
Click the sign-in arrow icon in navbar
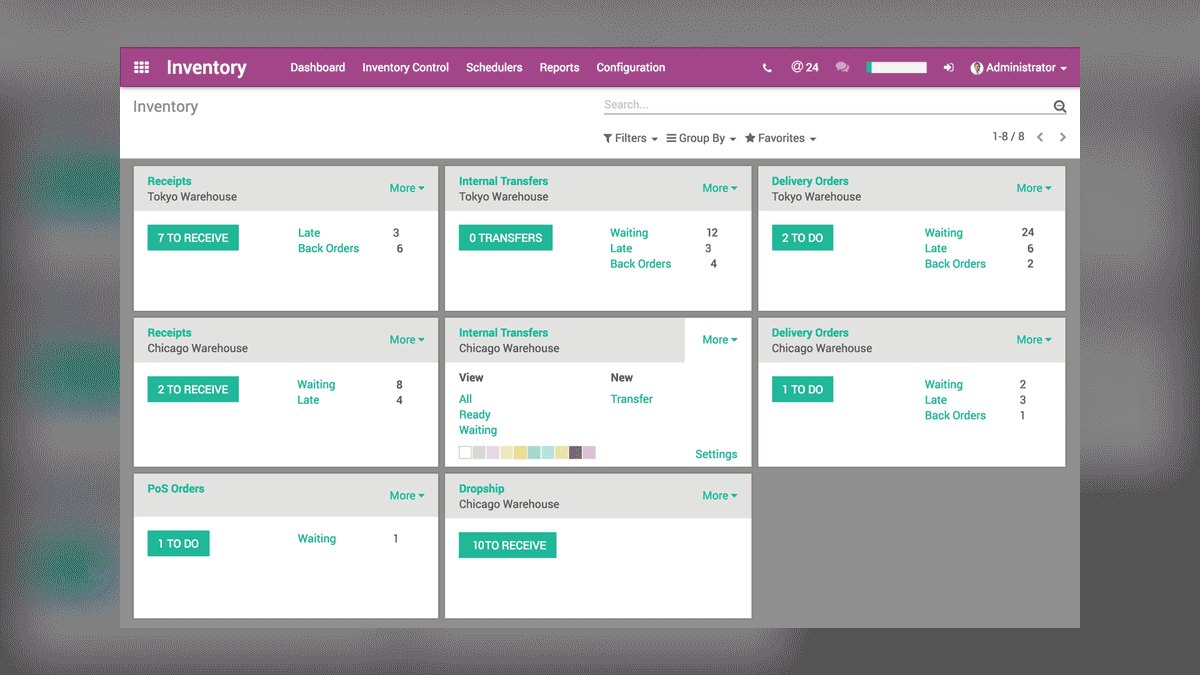(x=948, y=68)
